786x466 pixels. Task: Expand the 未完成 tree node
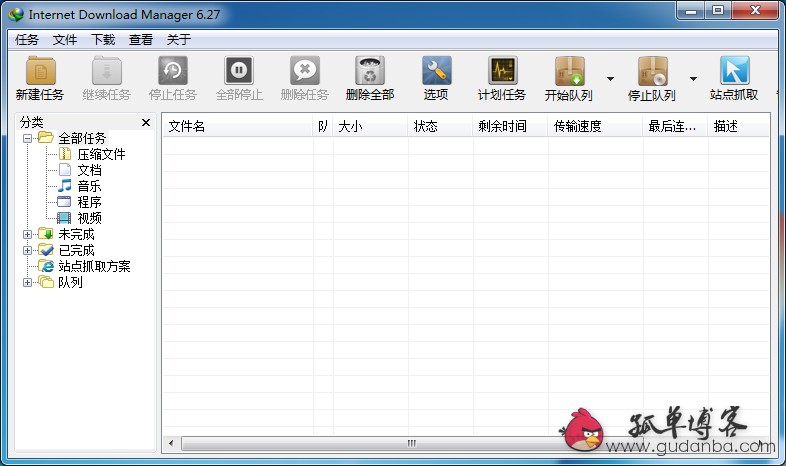(x=28, y=234)
